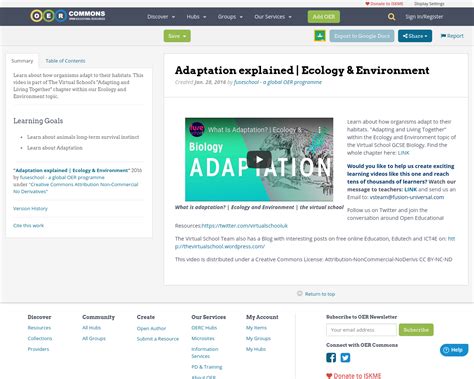Open the Share dropdown button
This screenshot has height=379, width=474.
point(415,36)
